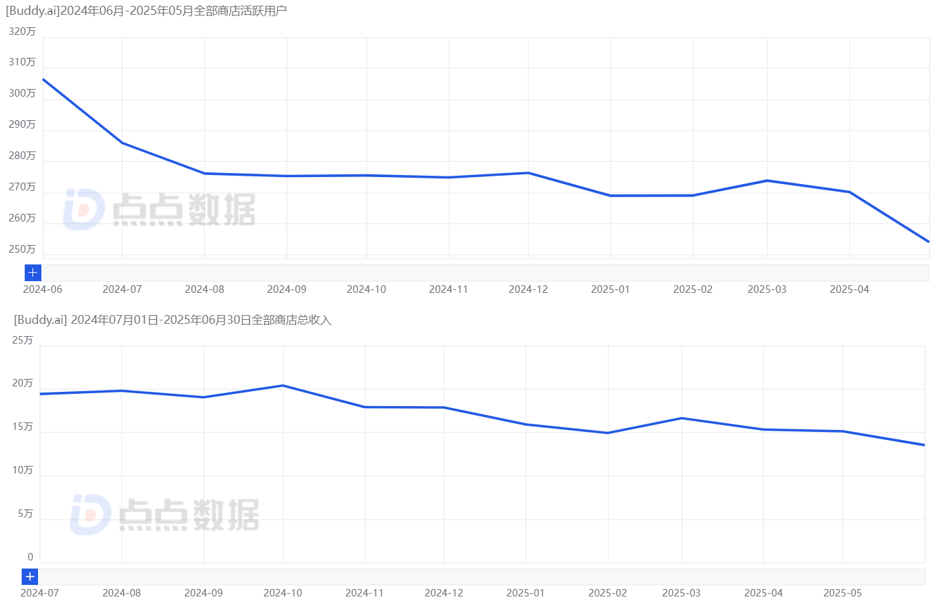Click the blue plus icon under revenue chart
The image size is (931, 609).
click(29, 576)
